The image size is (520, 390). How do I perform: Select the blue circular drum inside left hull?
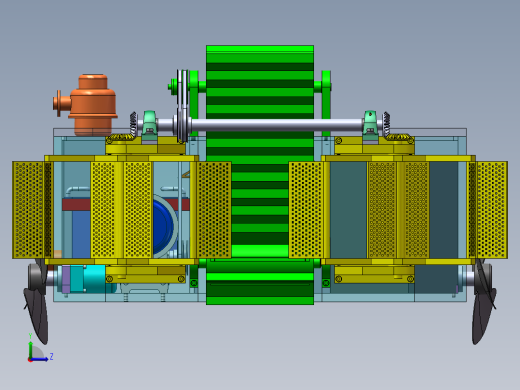(164, 226)
